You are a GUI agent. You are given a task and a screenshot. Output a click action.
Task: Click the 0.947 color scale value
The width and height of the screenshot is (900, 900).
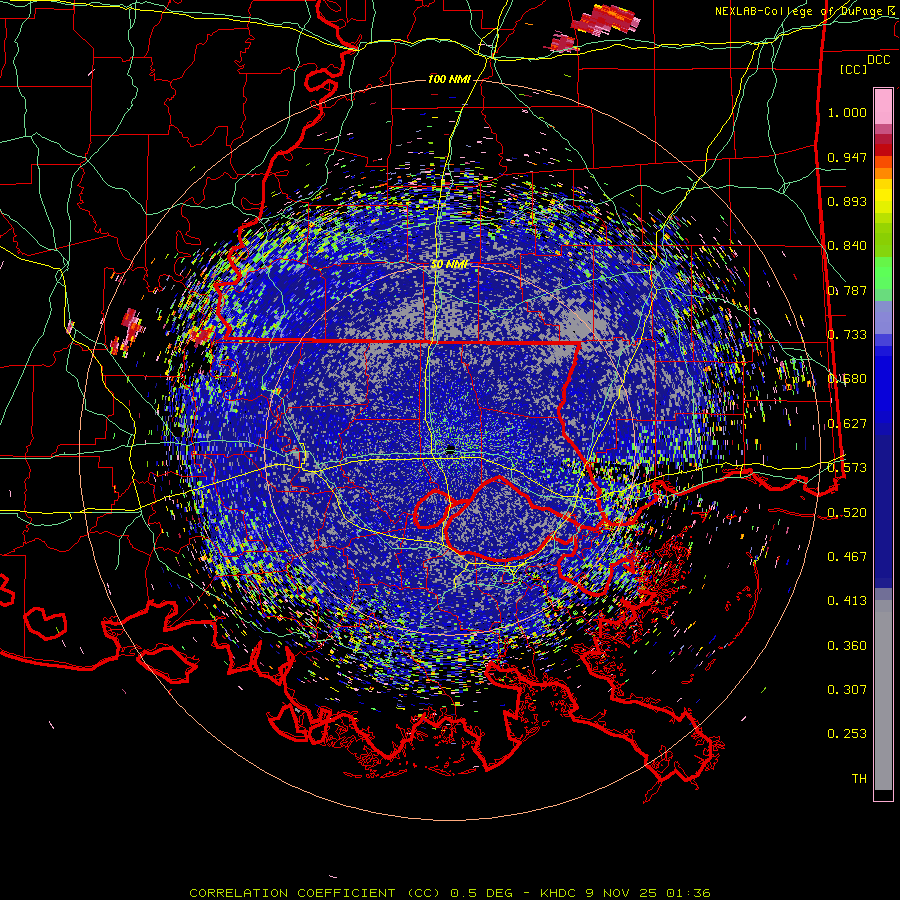pos(847,157)
